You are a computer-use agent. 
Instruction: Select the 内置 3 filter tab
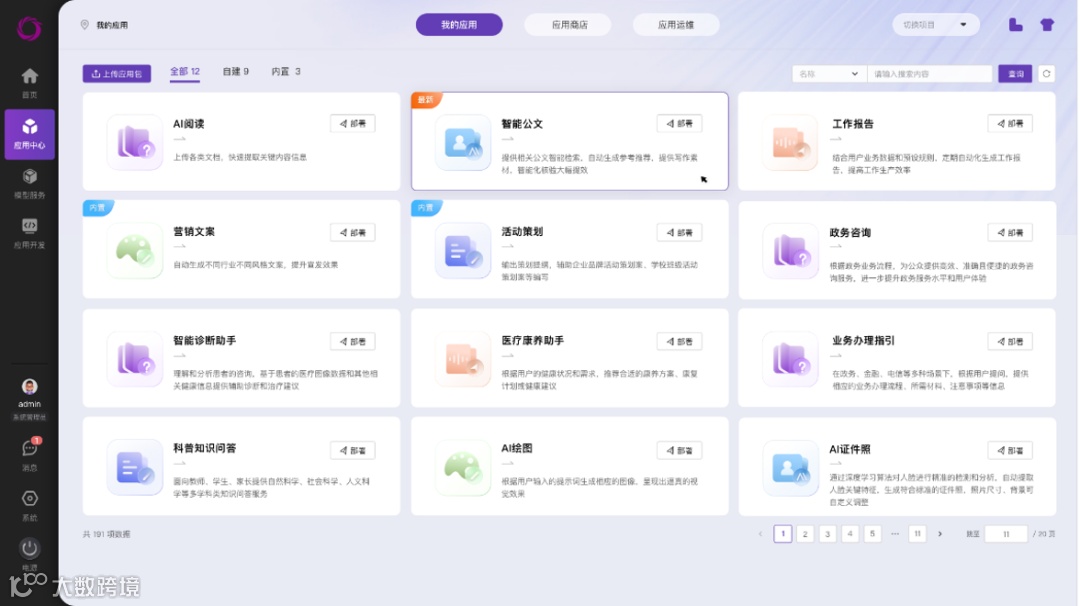pyautogui.click(x=286, y=72)
